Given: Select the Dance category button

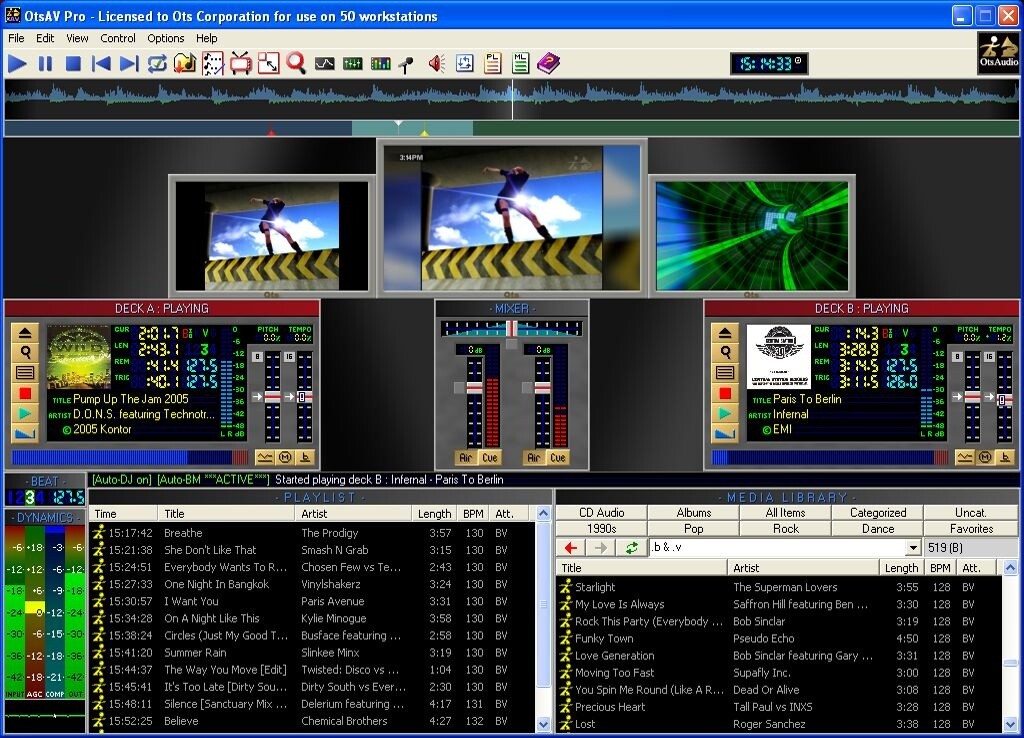Looking at the screenshot, I should coord(878,528).
